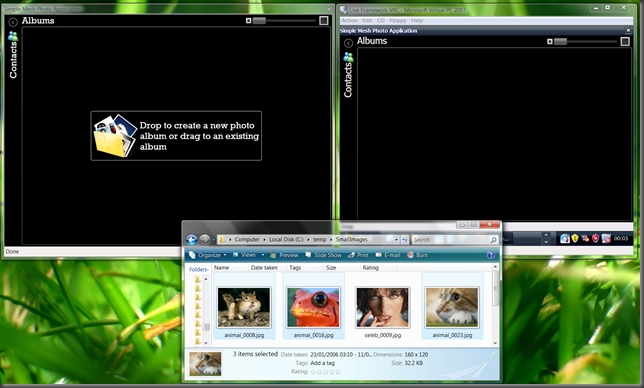The image size is (644, 388).
Task: Click small zoom-out square in left Albums header
Action: [x=248, y=21]
